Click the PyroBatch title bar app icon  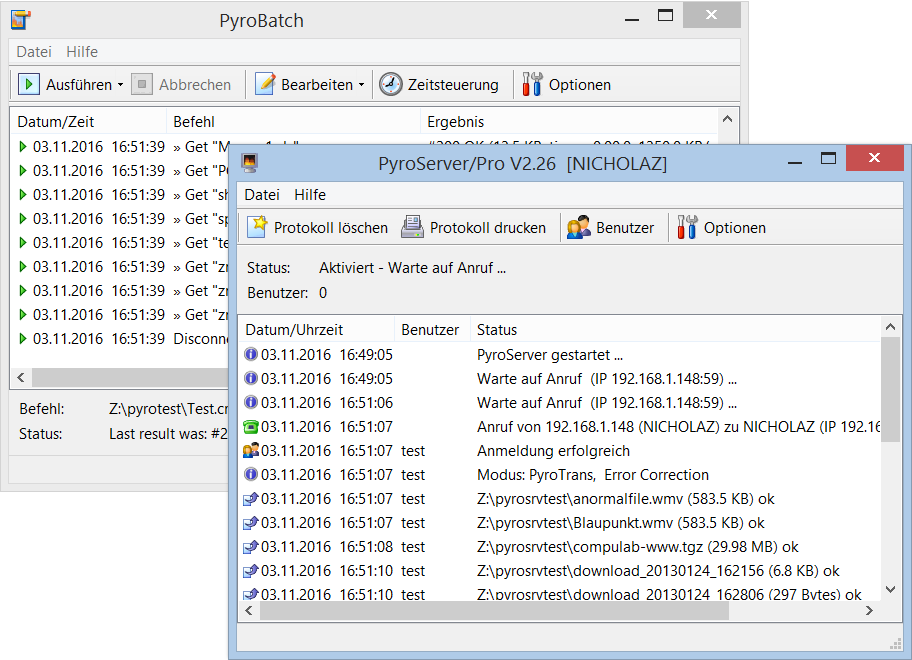coord(20,20)
